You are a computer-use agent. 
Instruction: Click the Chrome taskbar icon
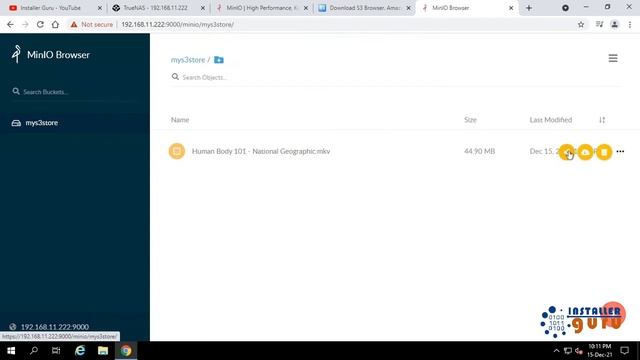tap(126, 351)
